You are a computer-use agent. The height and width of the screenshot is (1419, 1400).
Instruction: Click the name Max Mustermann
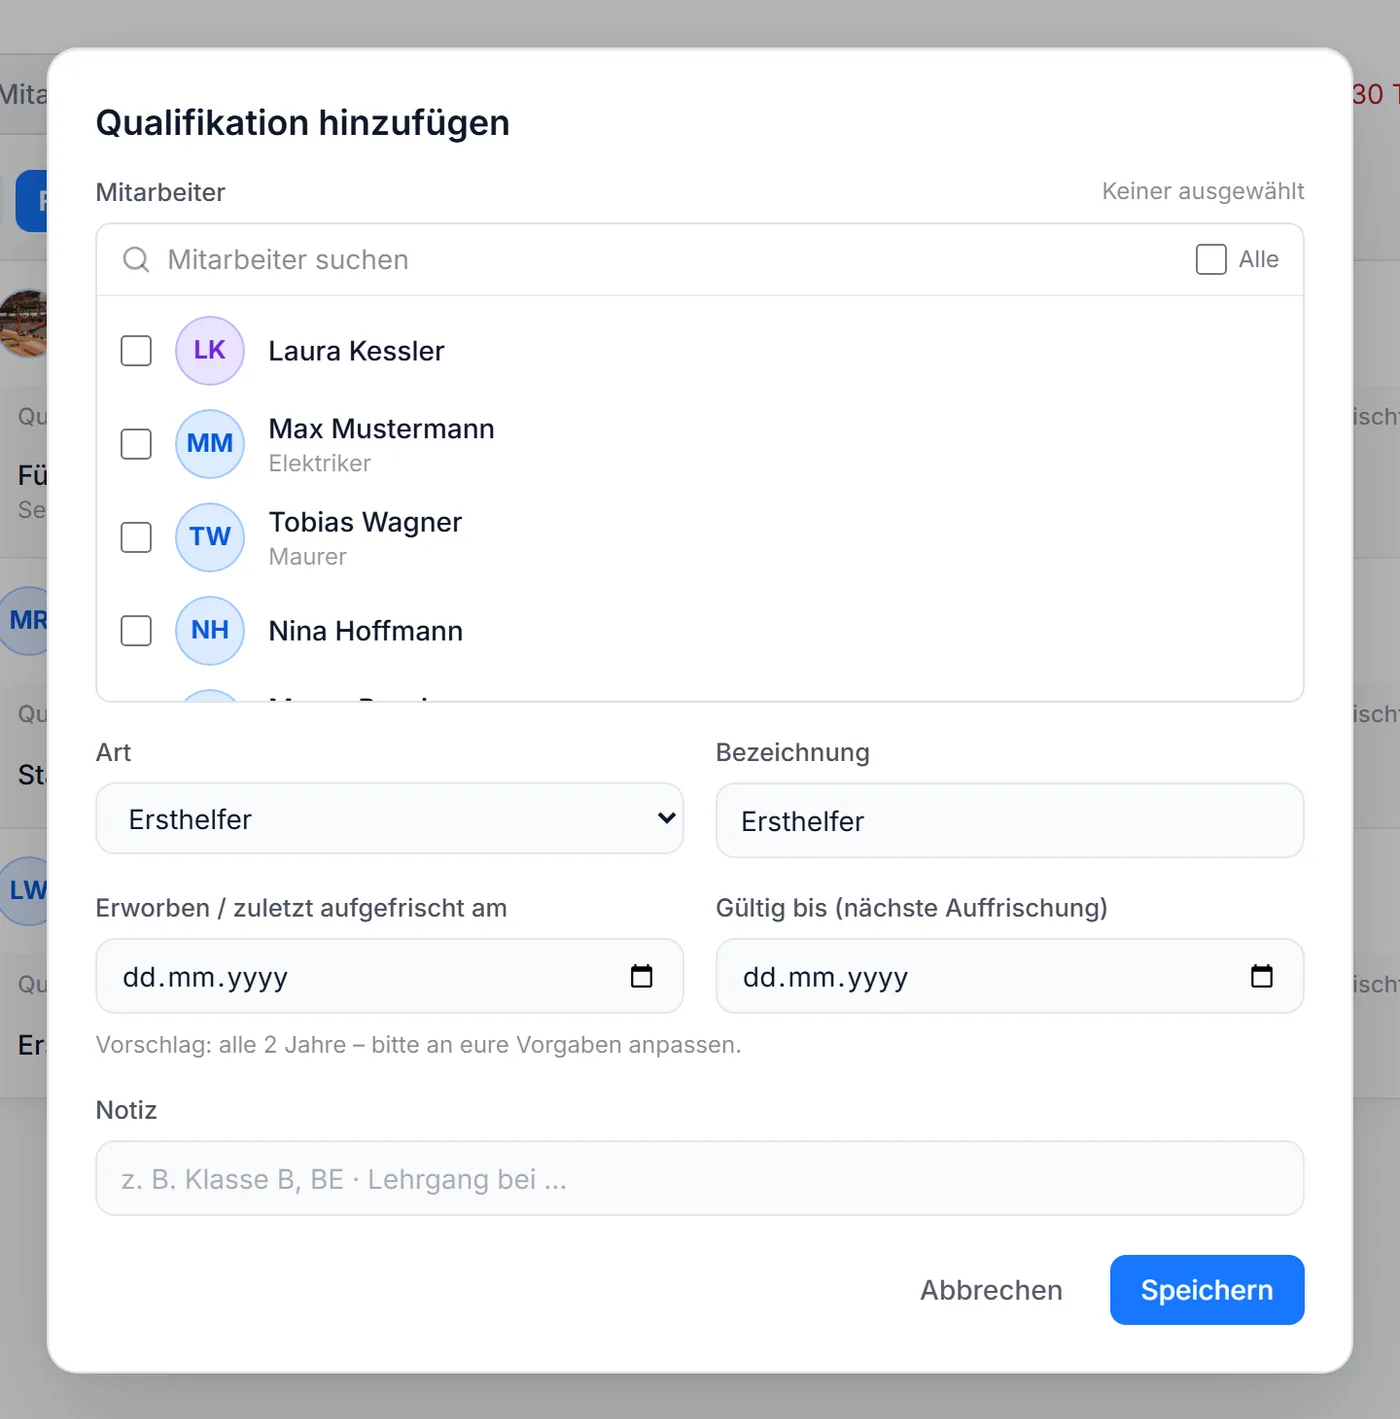pos(381,429)
